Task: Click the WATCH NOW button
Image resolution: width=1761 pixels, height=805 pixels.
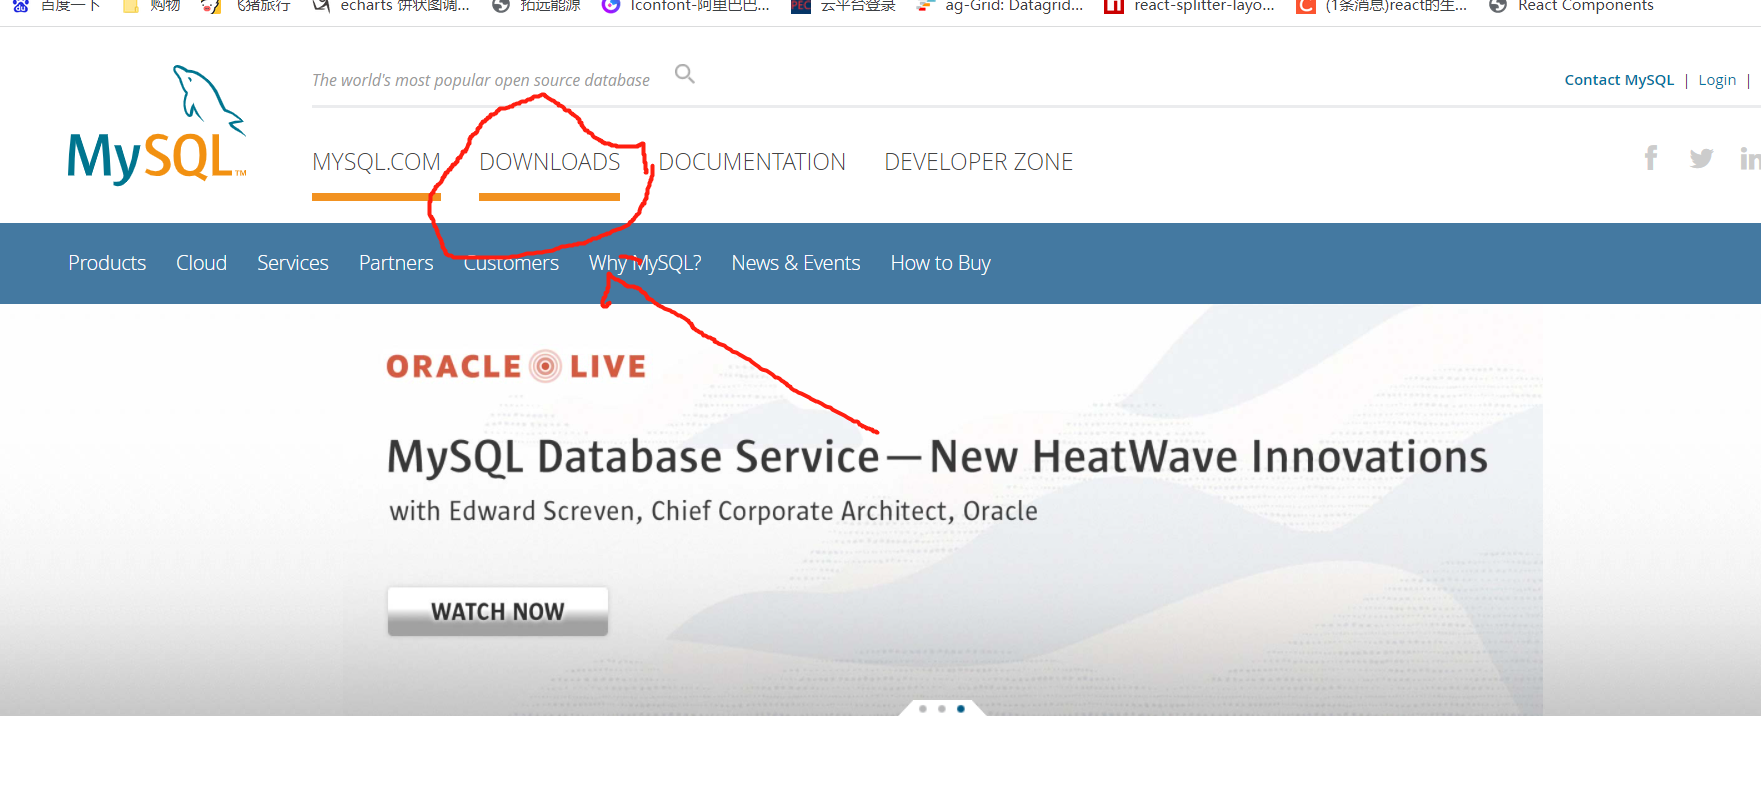Action: tap(498, 611)
